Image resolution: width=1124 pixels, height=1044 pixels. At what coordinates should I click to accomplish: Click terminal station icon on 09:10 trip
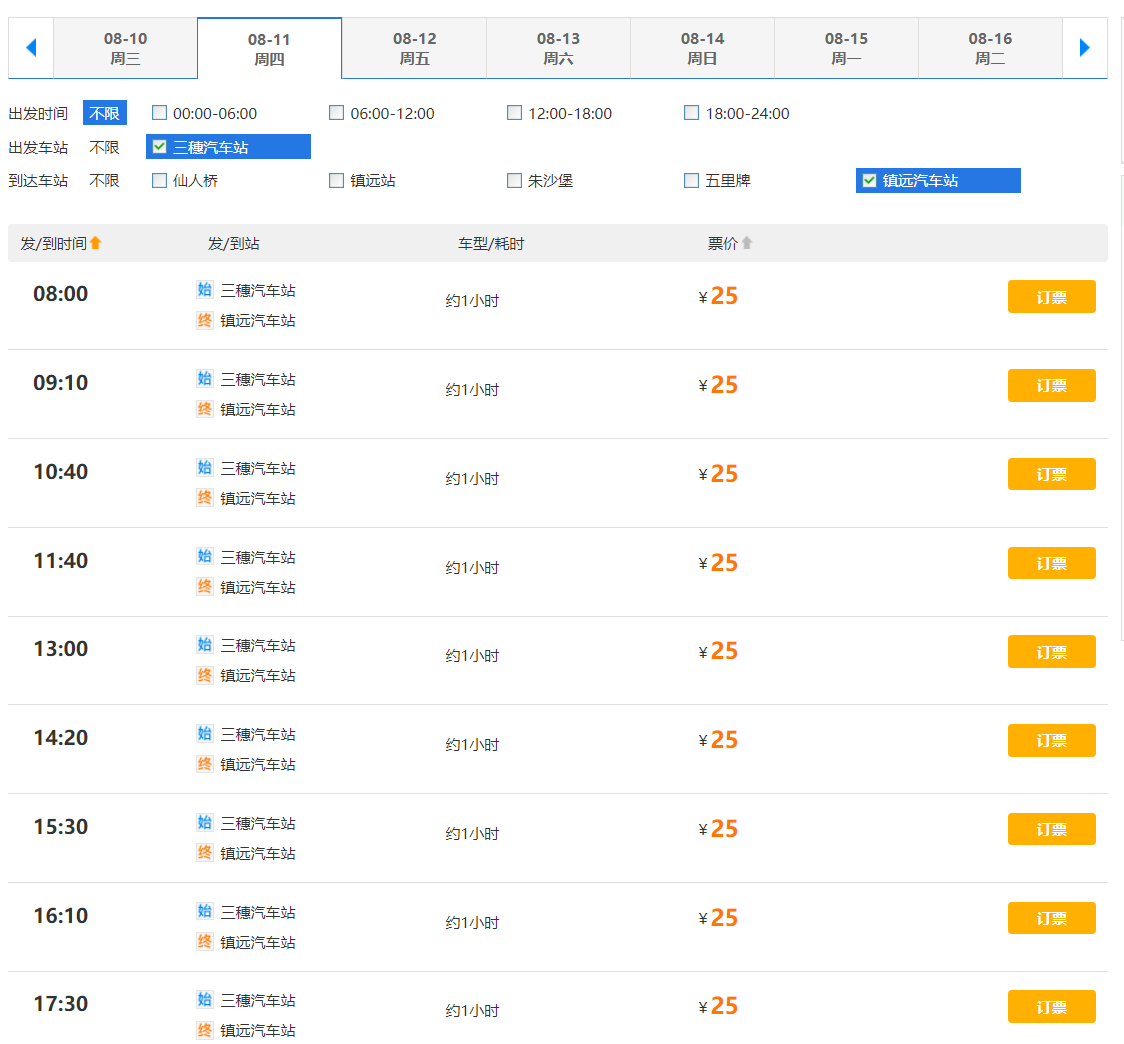[x=205, y=409]
